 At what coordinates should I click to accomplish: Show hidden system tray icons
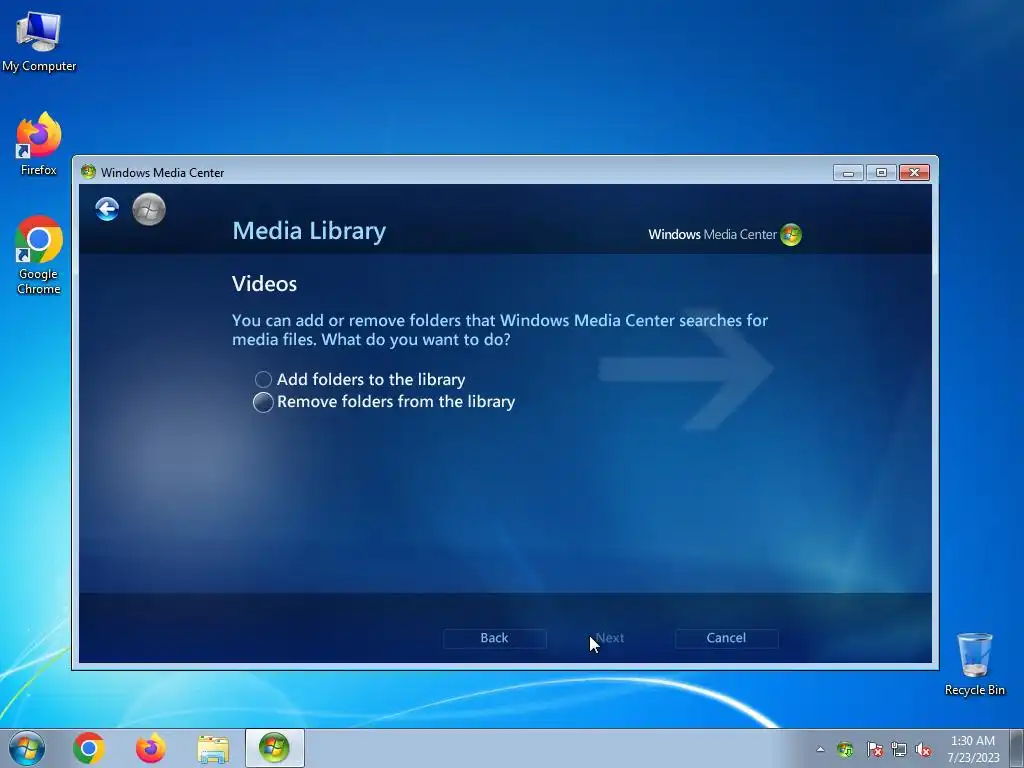[820, 749]
